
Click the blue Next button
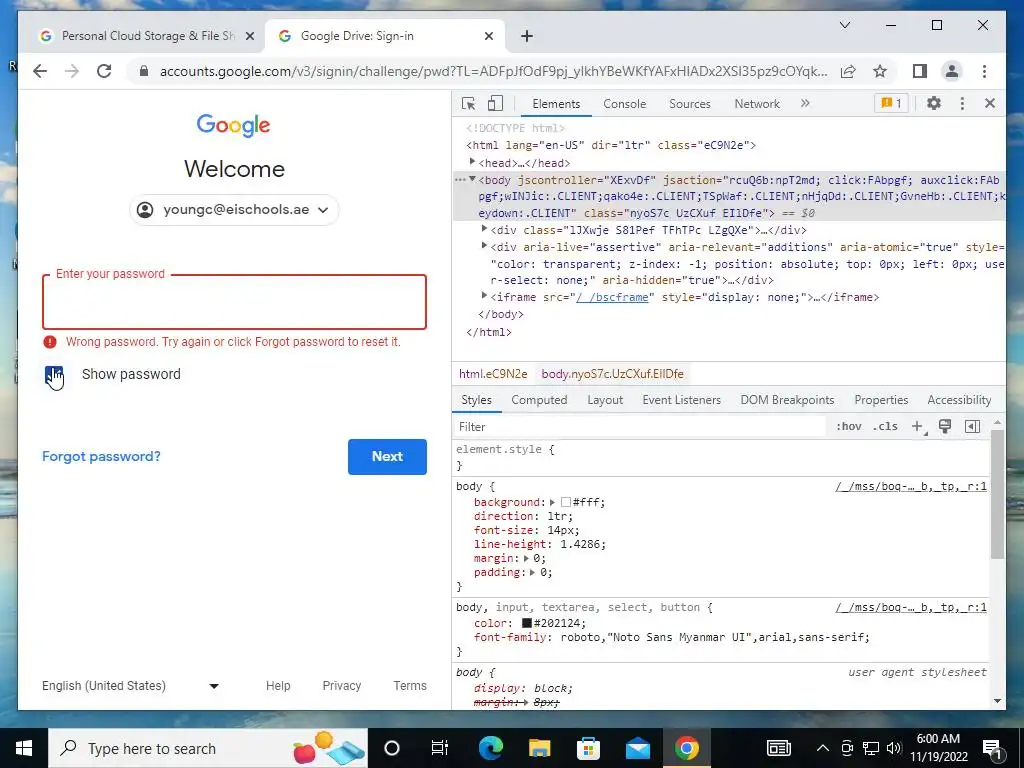[387, 456]
